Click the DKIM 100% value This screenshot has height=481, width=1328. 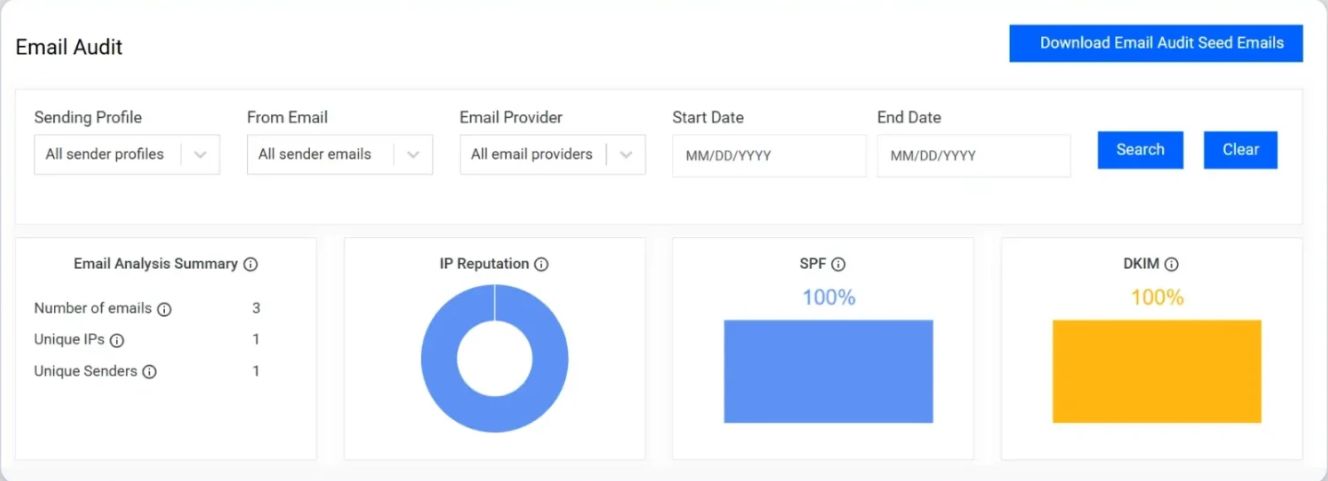pos(1157,297)
